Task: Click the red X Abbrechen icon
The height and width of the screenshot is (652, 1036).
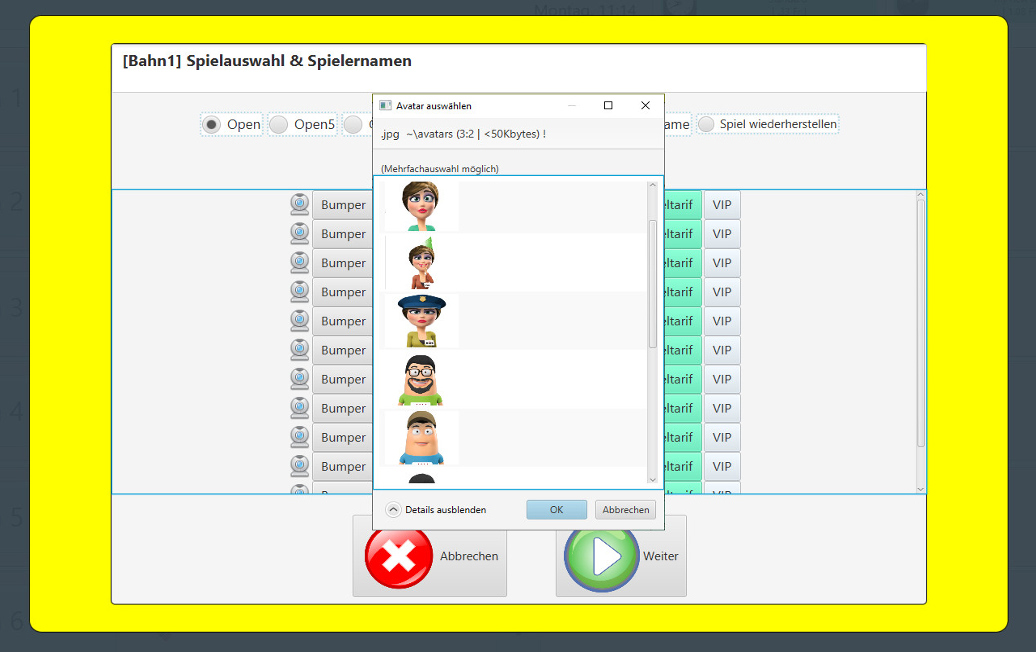Action: 399,556
